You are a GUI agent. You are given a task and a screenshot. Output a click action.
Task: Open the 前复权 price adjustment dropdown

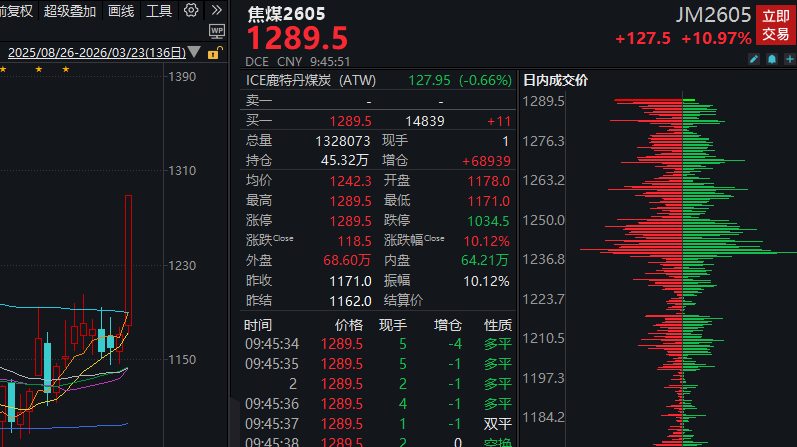16,11
